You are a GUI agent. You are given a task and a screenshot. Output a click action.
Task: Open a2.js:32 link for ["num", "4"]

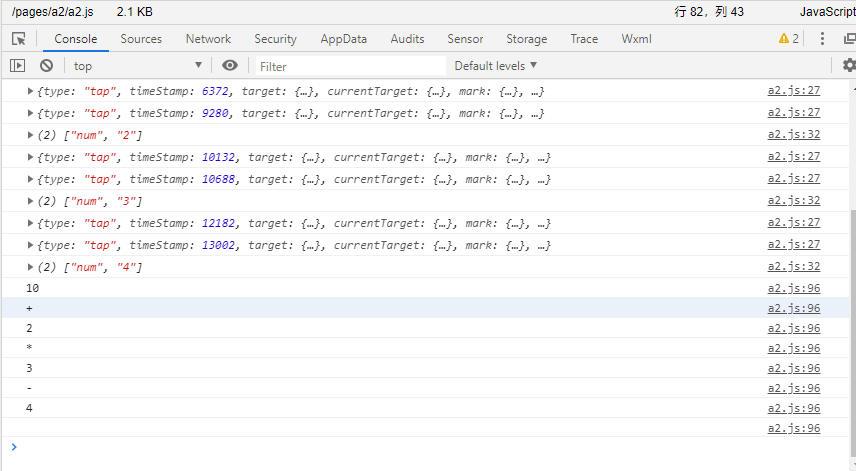(x=794, y=266)
